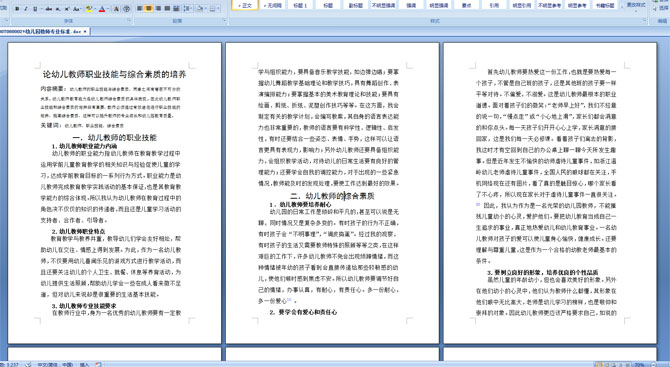Click heading 二、幼儿教师的综合素质
Viewport: 670px width, 367px height.
click(x=332, y=196)
